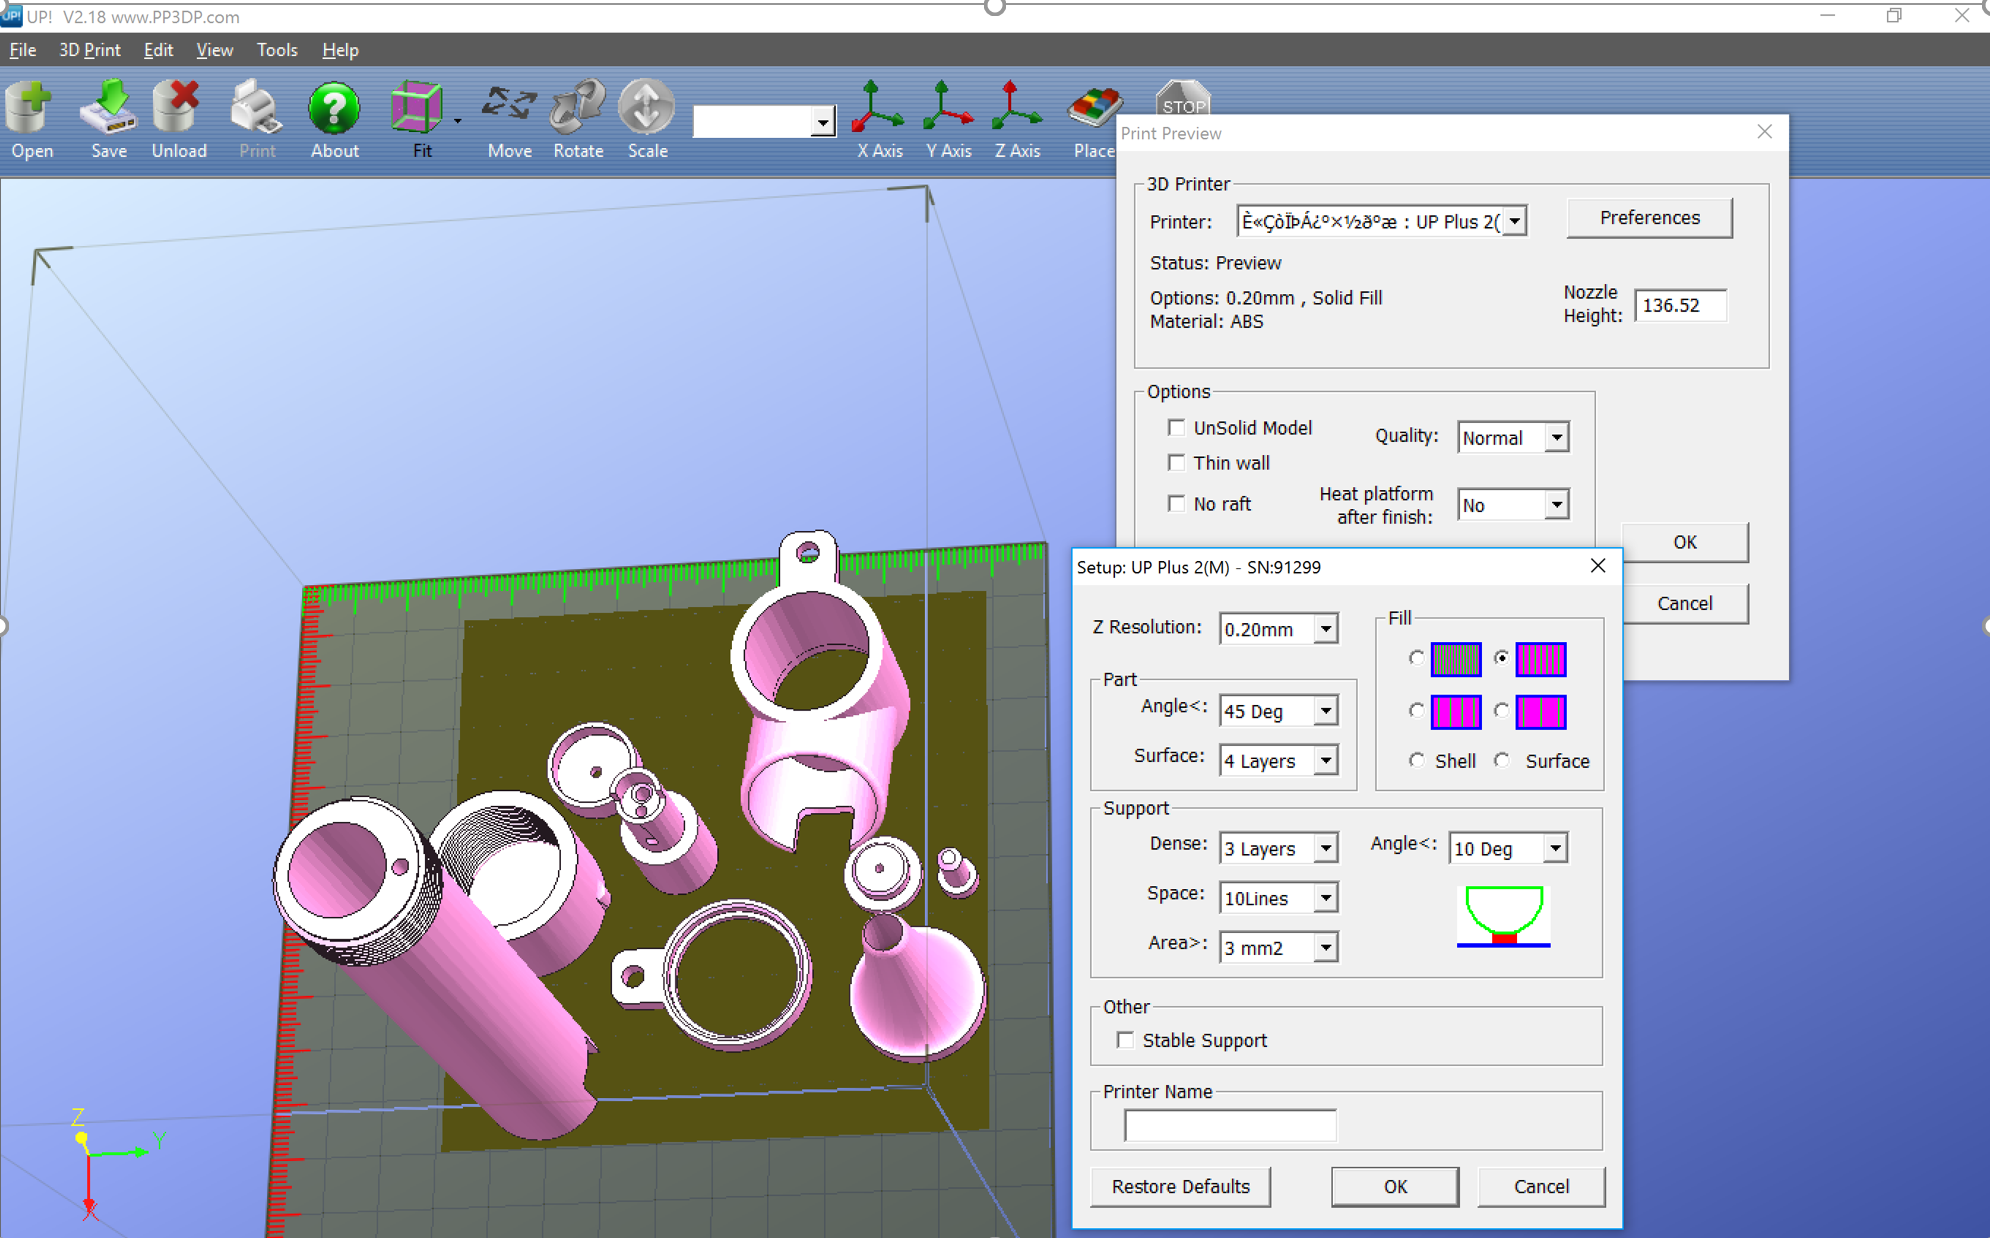Screen dimensions: 1990x1238
Task: Select the two-block magenta fill radio
Action: point(1501,710)
